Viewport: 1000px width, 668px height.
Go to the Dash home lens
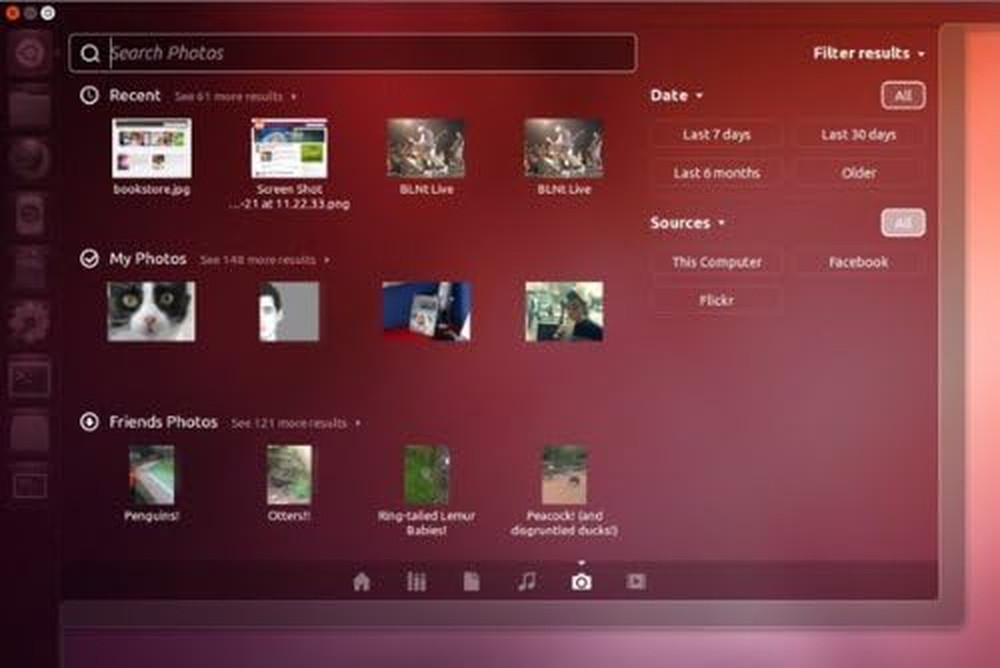tap(360, 580)
